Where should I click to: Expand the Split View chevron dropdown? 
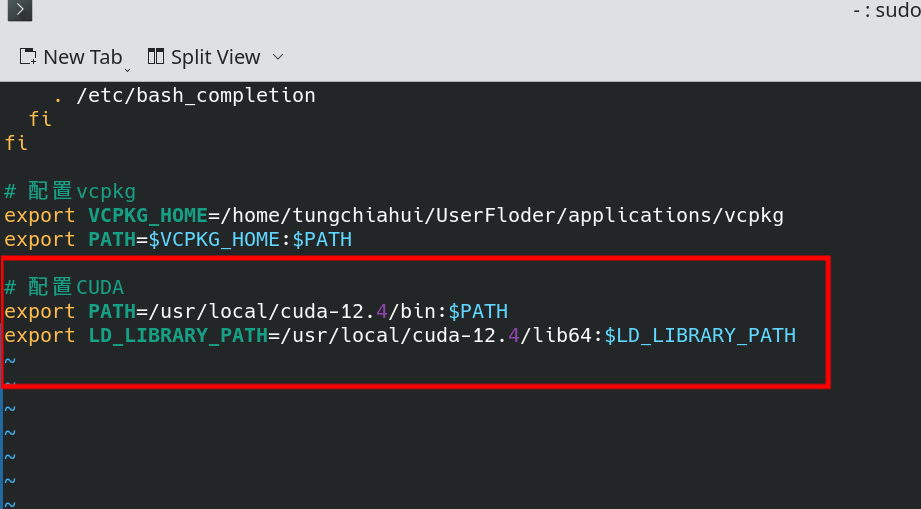(278, 57)
